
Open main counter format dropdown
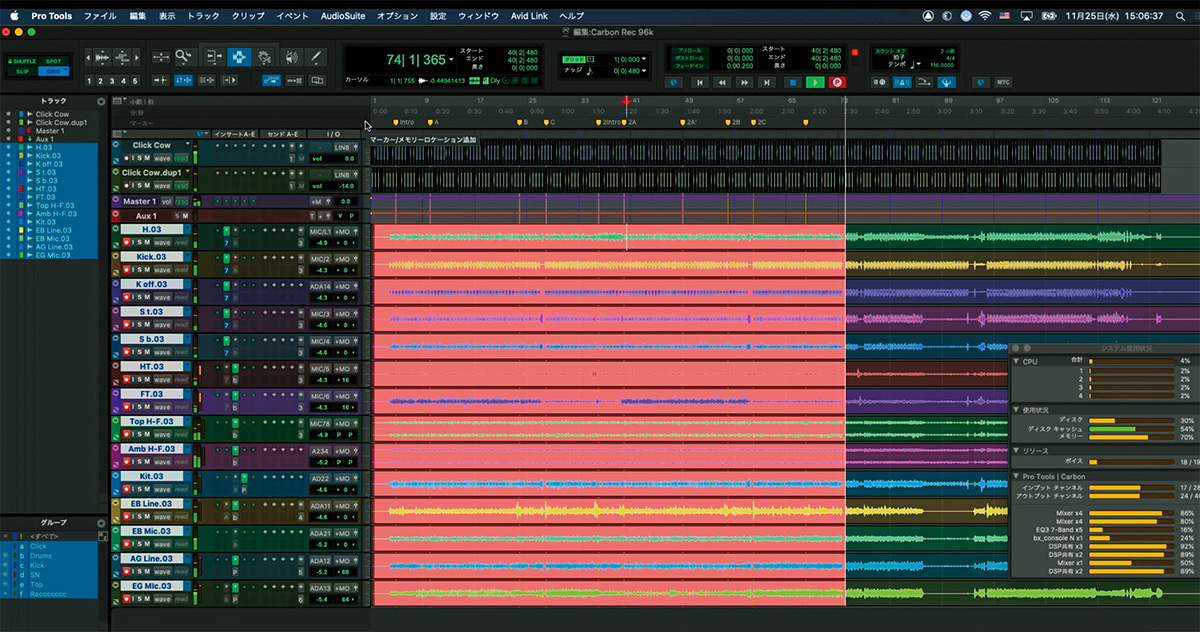coord(452,59)
